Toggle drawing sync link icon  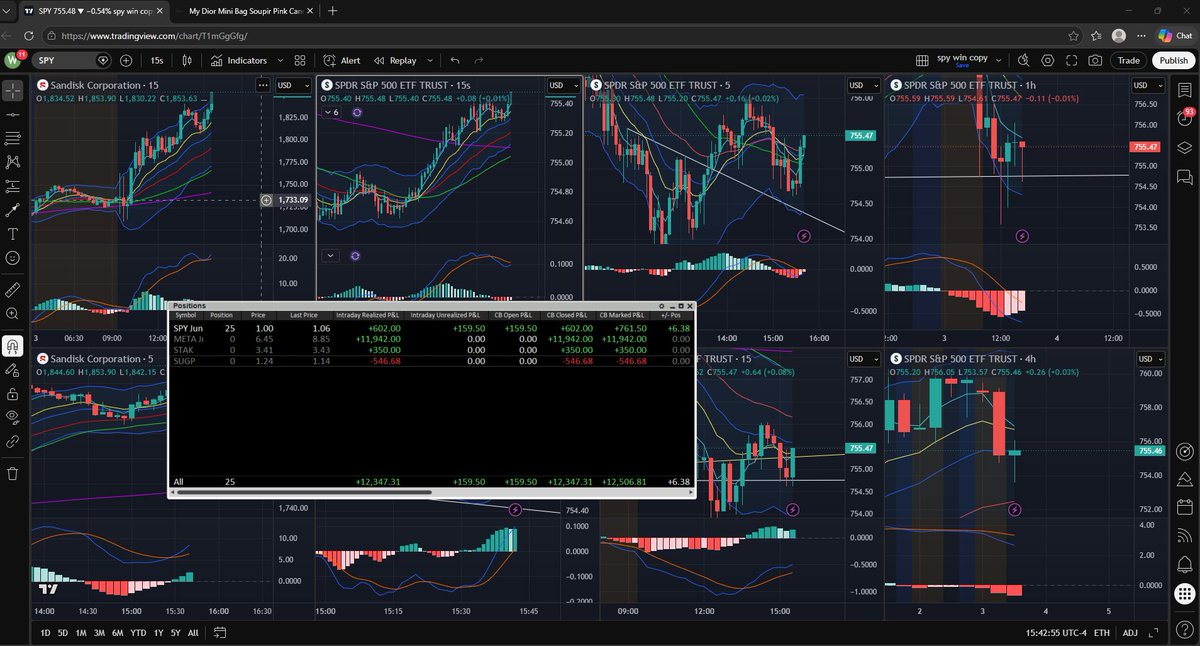pos(13,440)
